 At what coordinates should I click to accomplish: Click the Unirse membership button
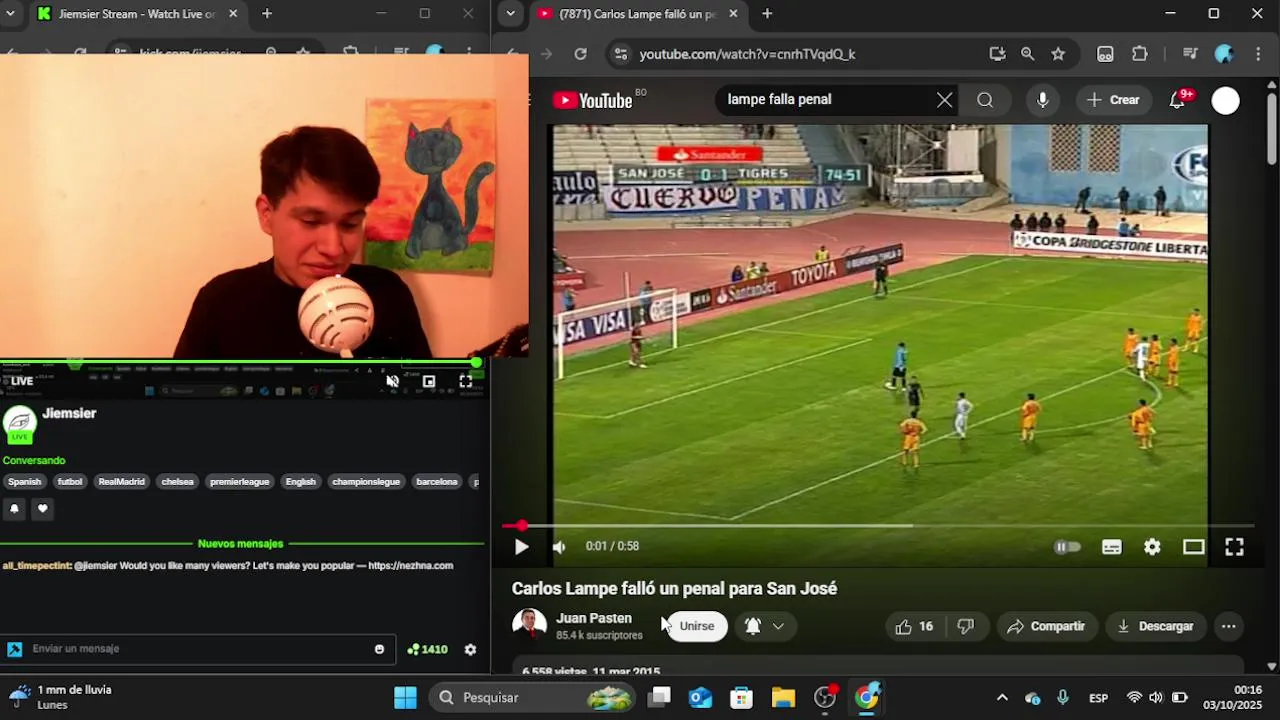(697, 626)
